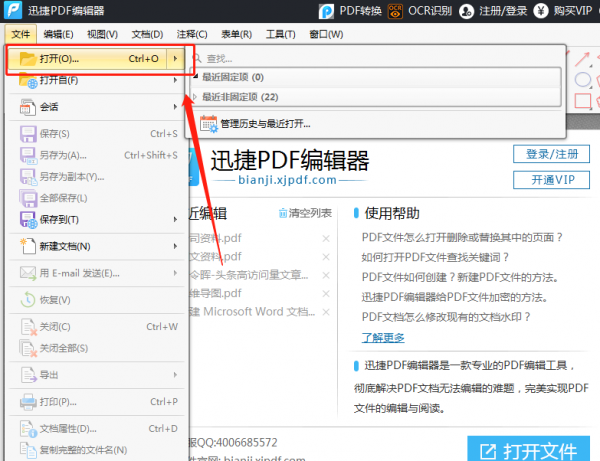Open the 视图(V) menu

point(102,34)
